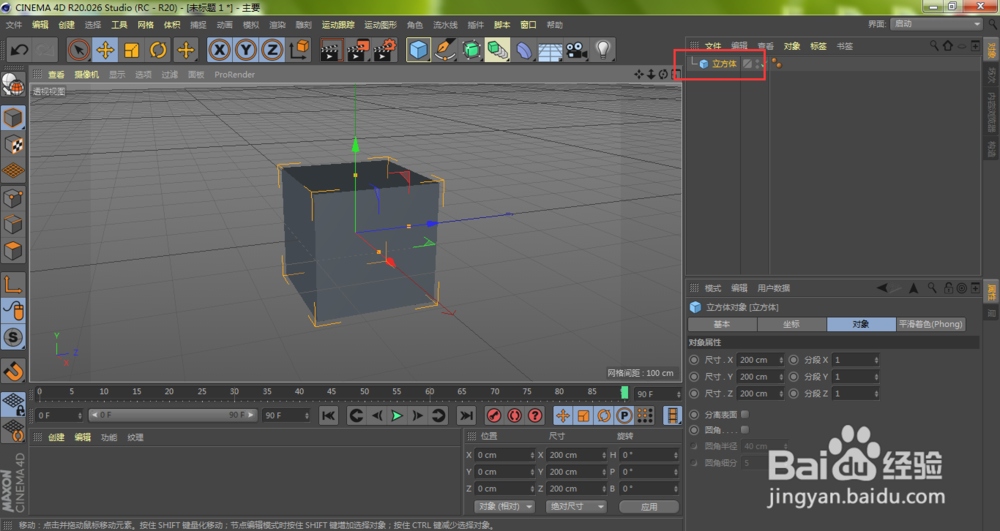Viewport: 1000px width, 531px height.
Task: Select the 立方体 object in object manager
Action: [x=724, y=64]
